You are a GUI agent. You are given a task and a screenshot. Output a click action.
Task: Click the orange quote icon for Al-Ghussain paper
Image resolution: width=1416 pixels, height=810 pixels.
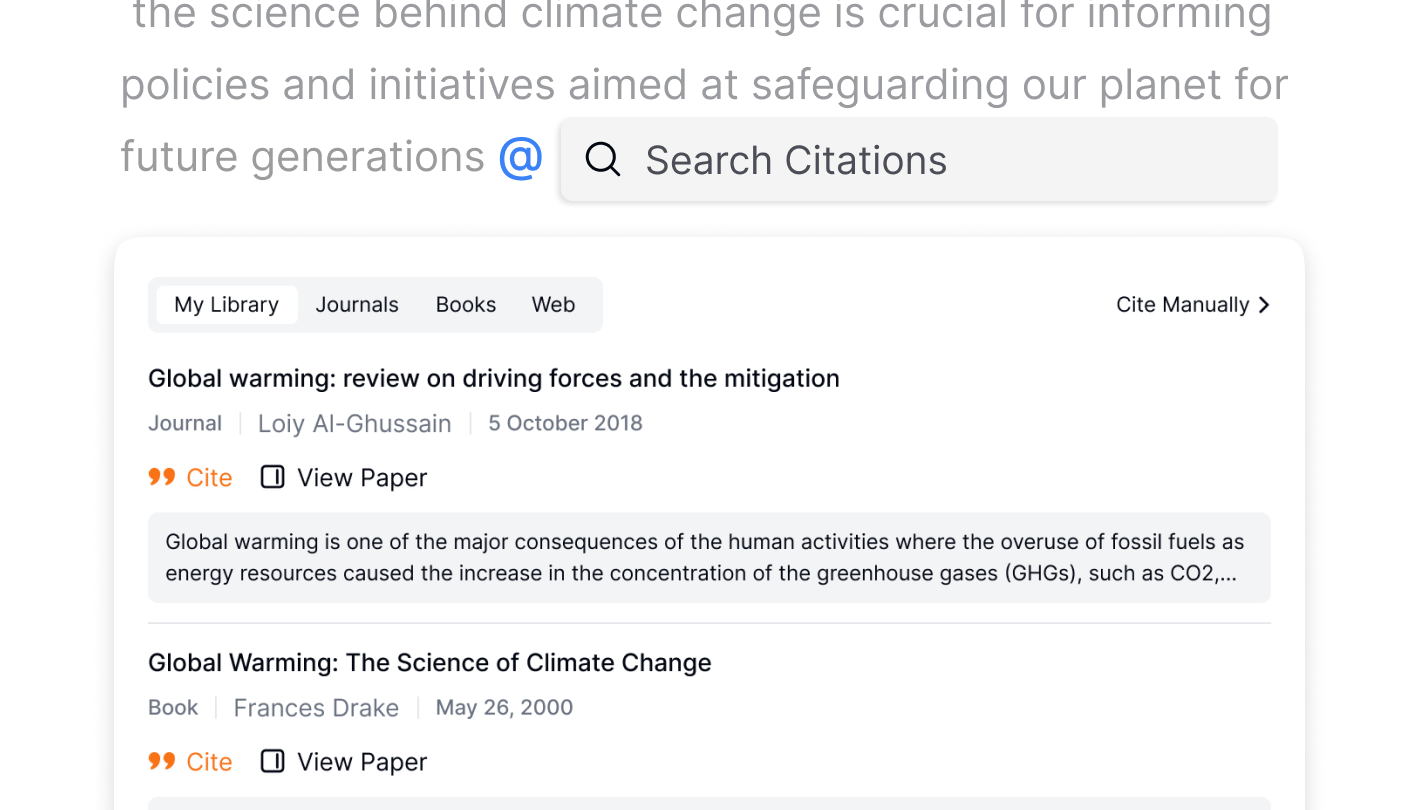(x=162, y=477)
